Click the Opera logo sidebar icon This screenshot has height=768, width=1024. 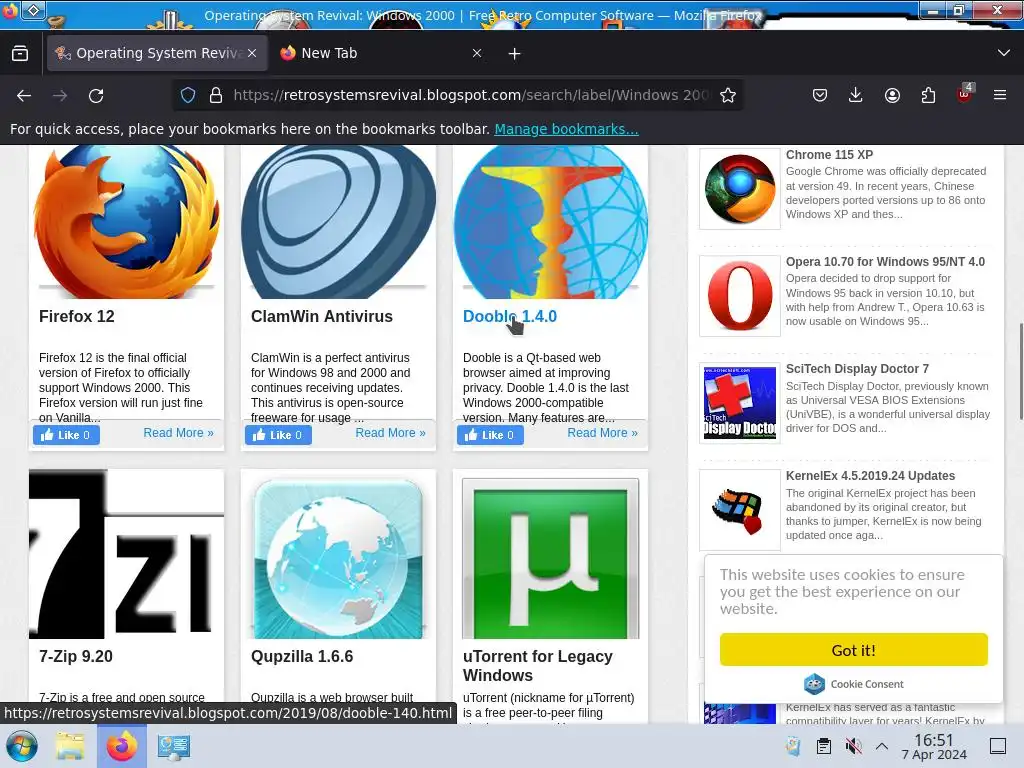coord(739,296)
